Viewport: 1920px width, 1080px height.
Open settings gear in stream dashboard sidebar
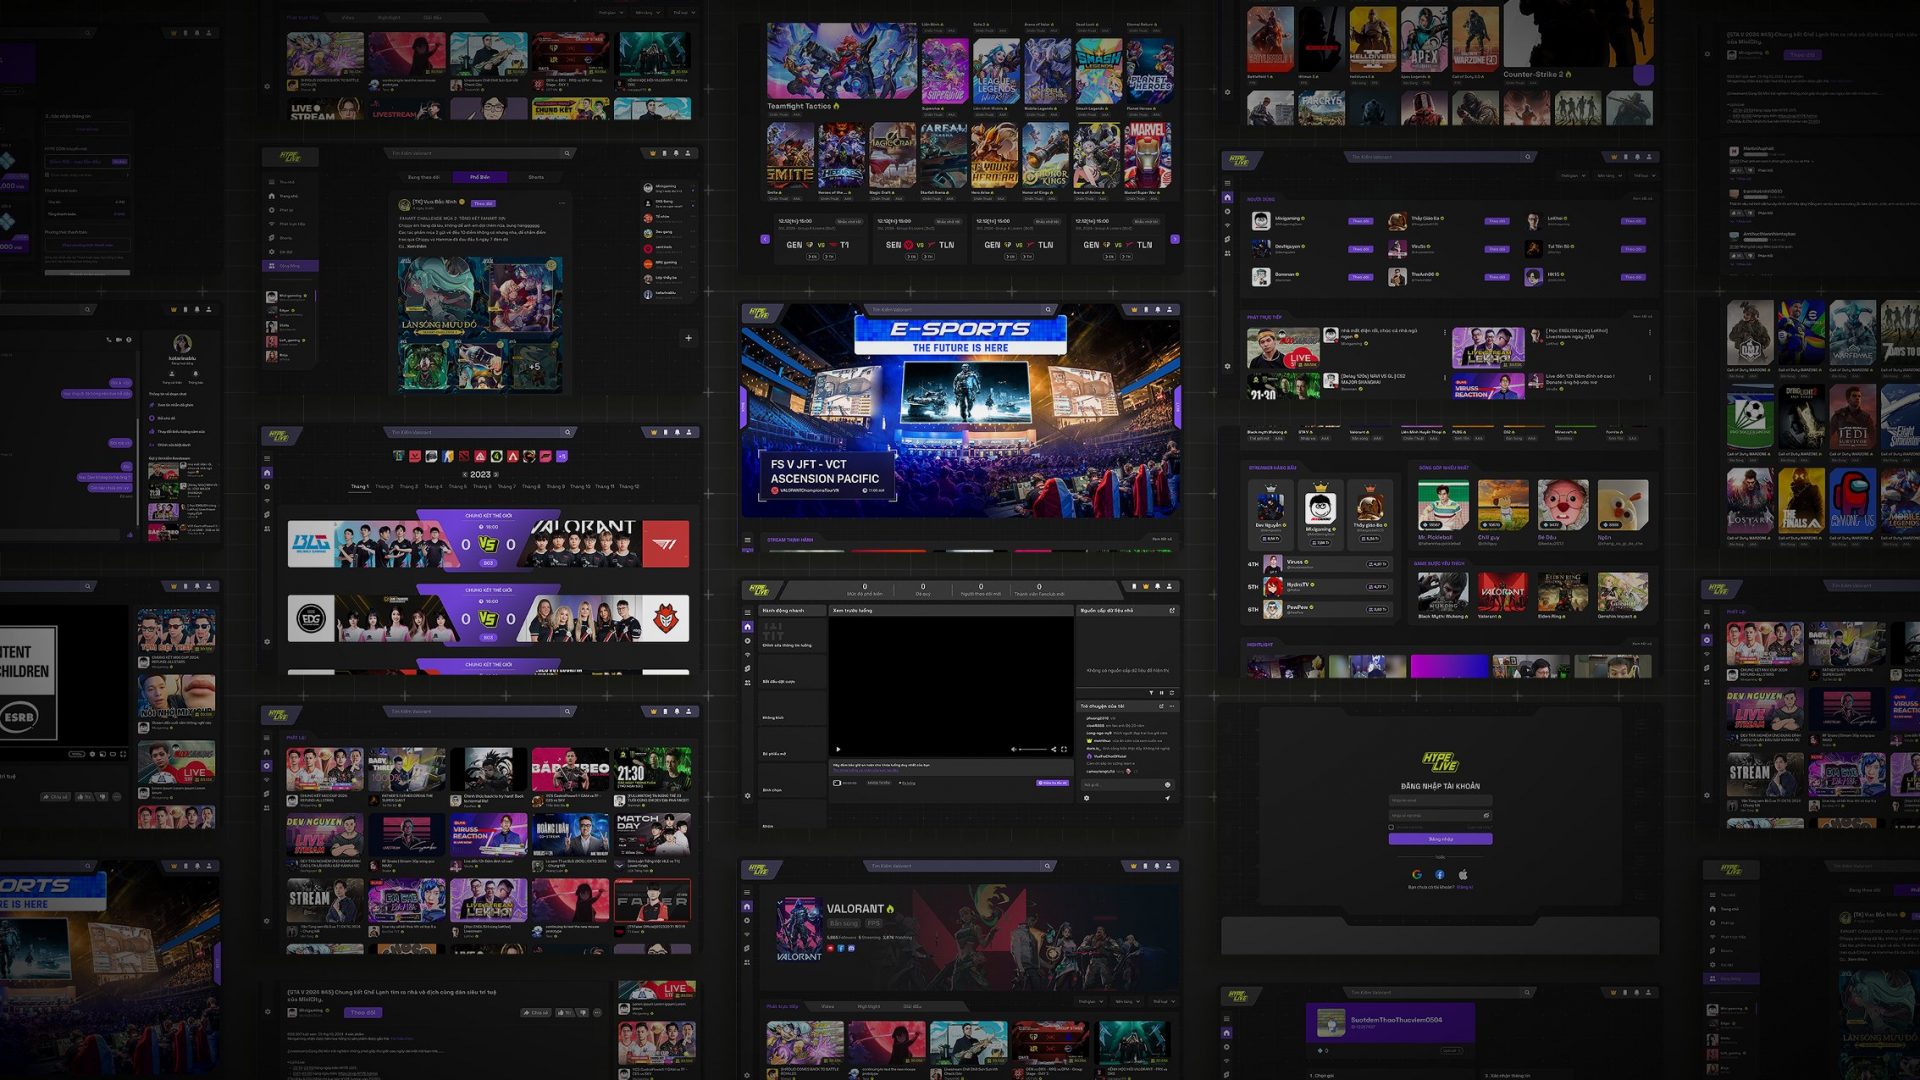pos(747,796)
